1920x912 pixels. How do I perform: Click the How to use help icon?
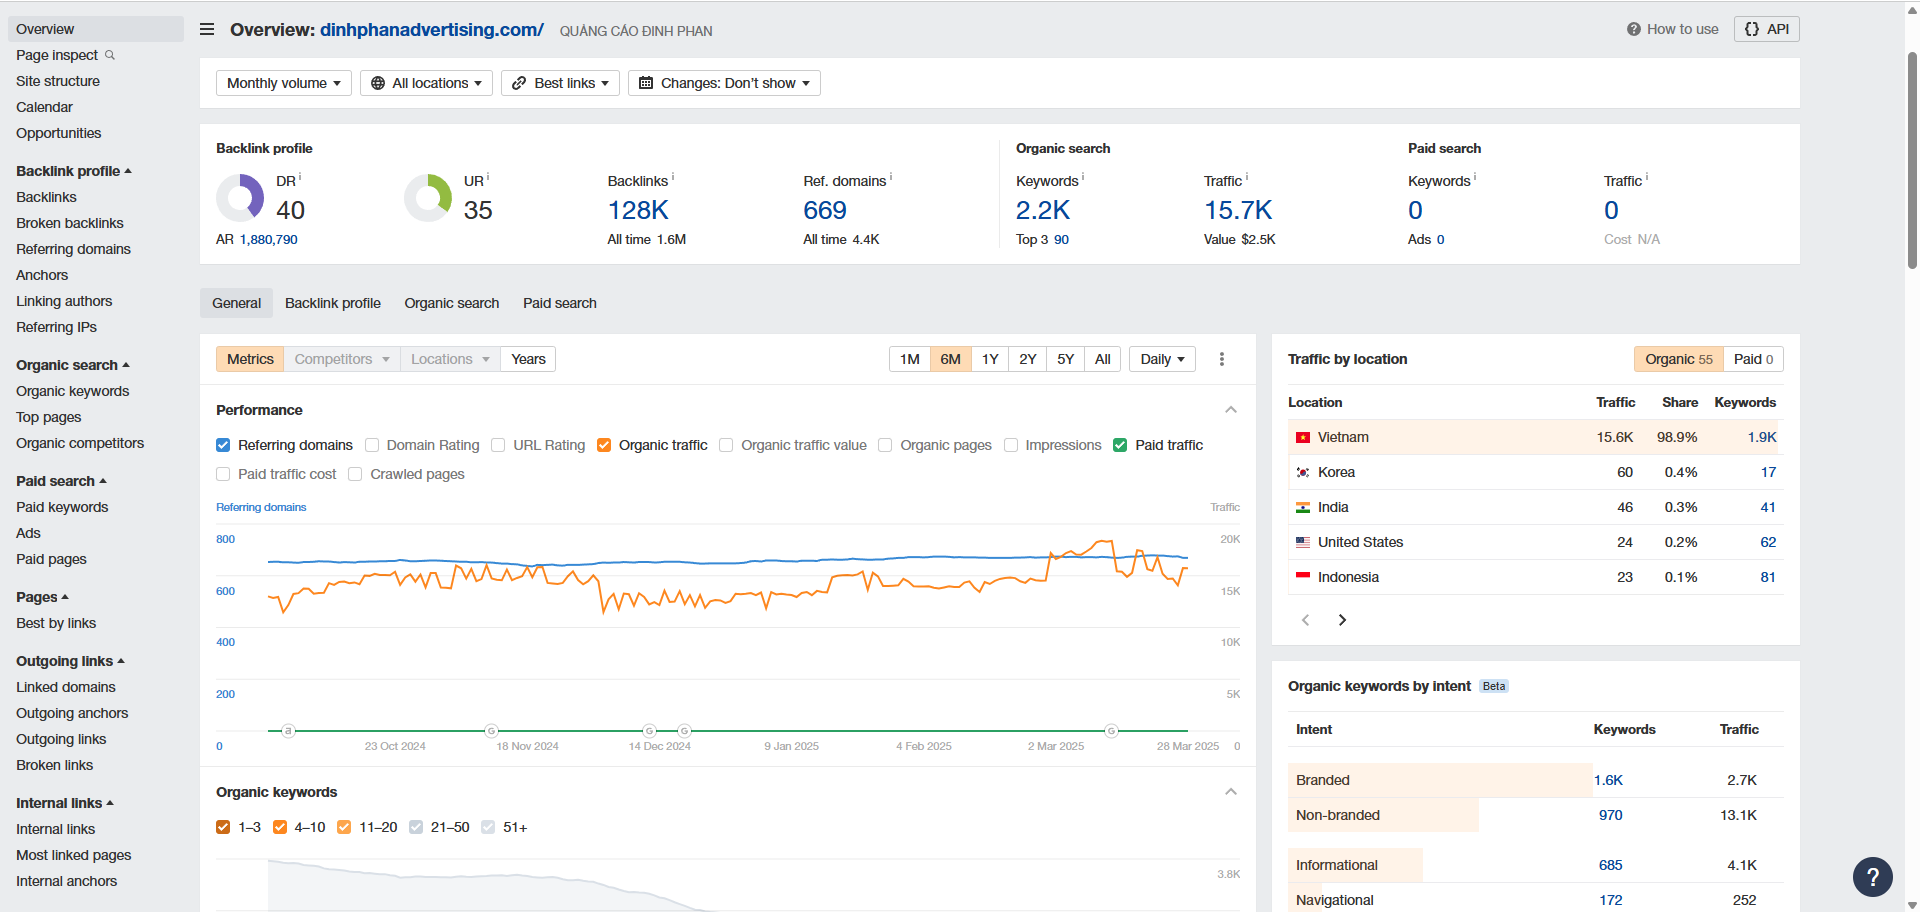[1634, 29]
